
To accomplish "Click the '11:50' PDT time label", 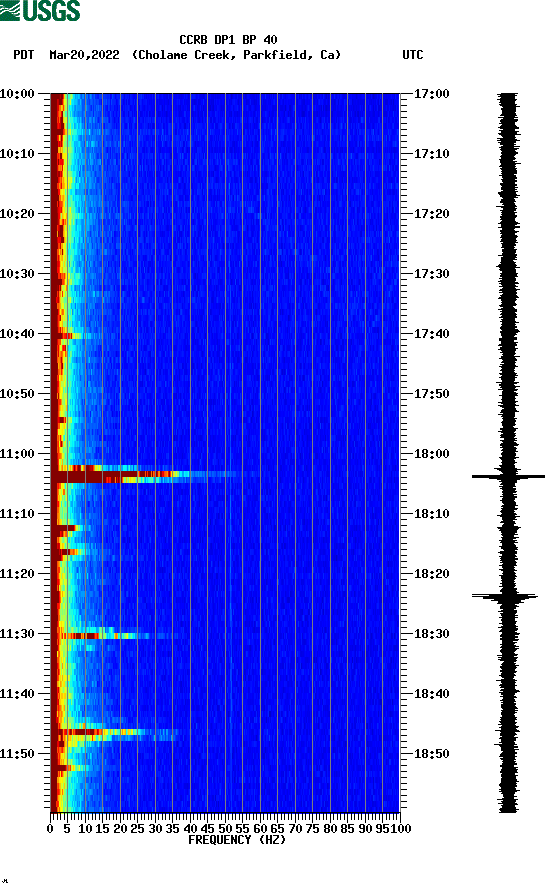I will click(17, 754).
